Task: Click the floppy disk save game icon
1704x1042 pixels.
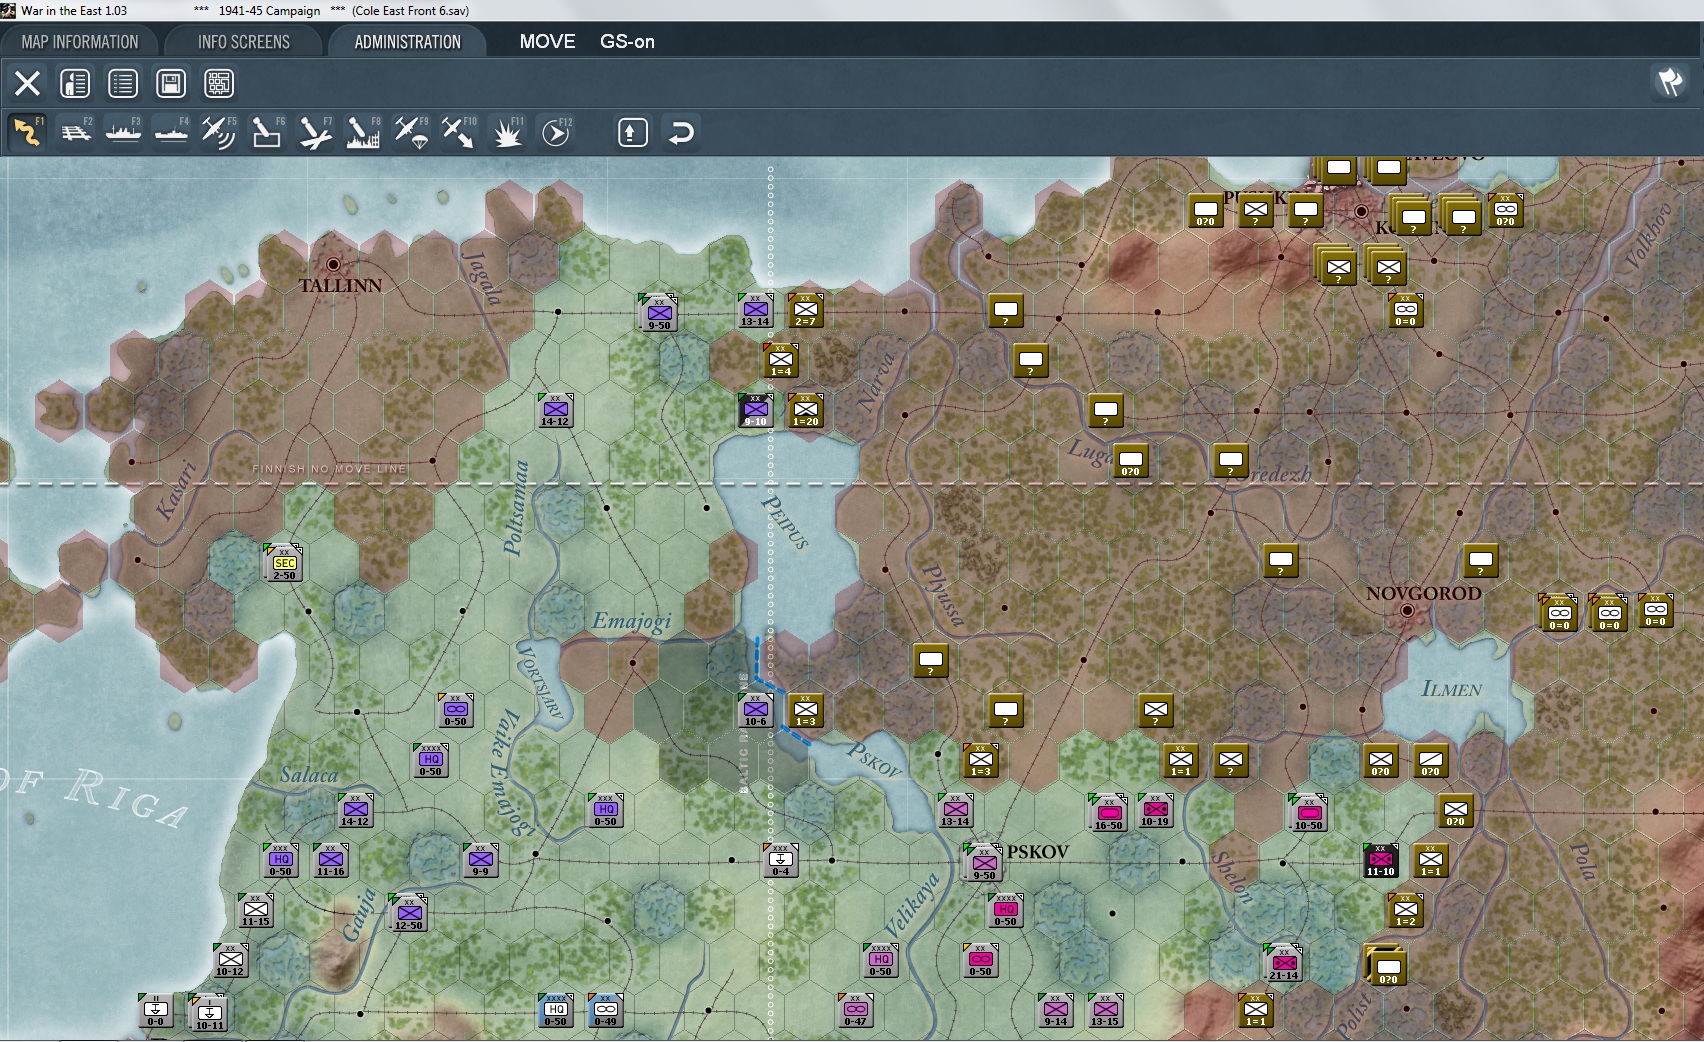Action: pyautogui.click(x=171, y=83)
